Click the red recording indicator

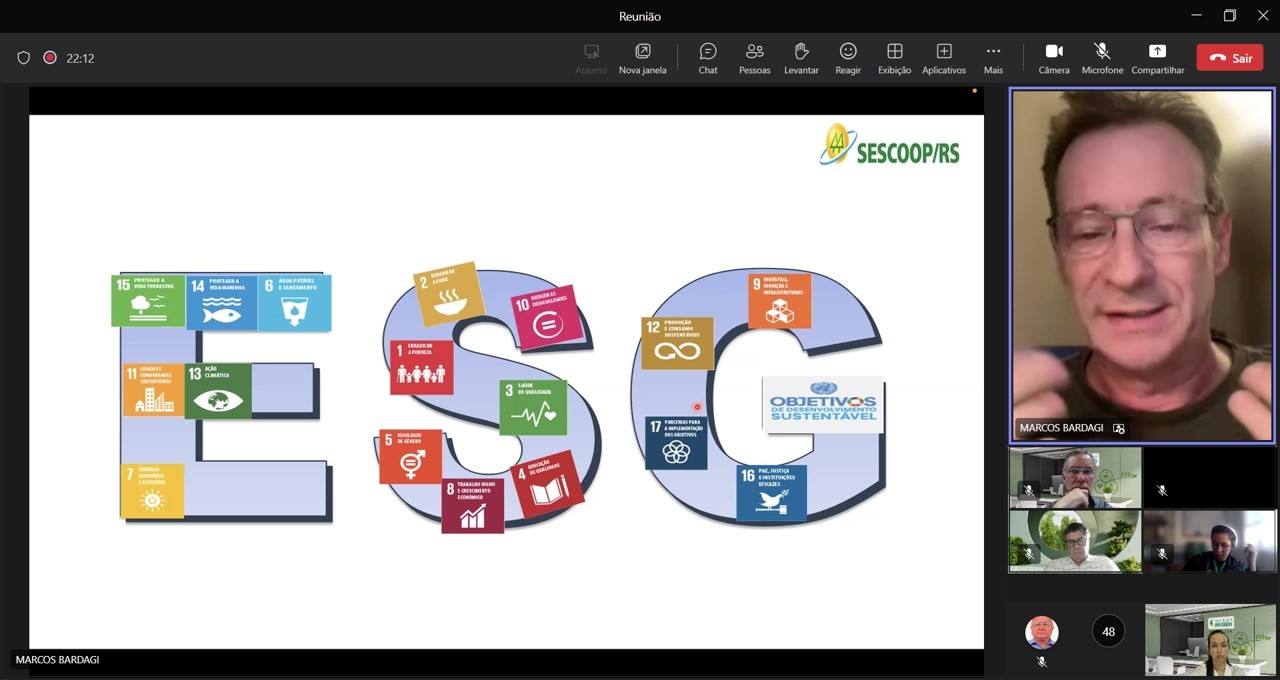pos(49,58)
